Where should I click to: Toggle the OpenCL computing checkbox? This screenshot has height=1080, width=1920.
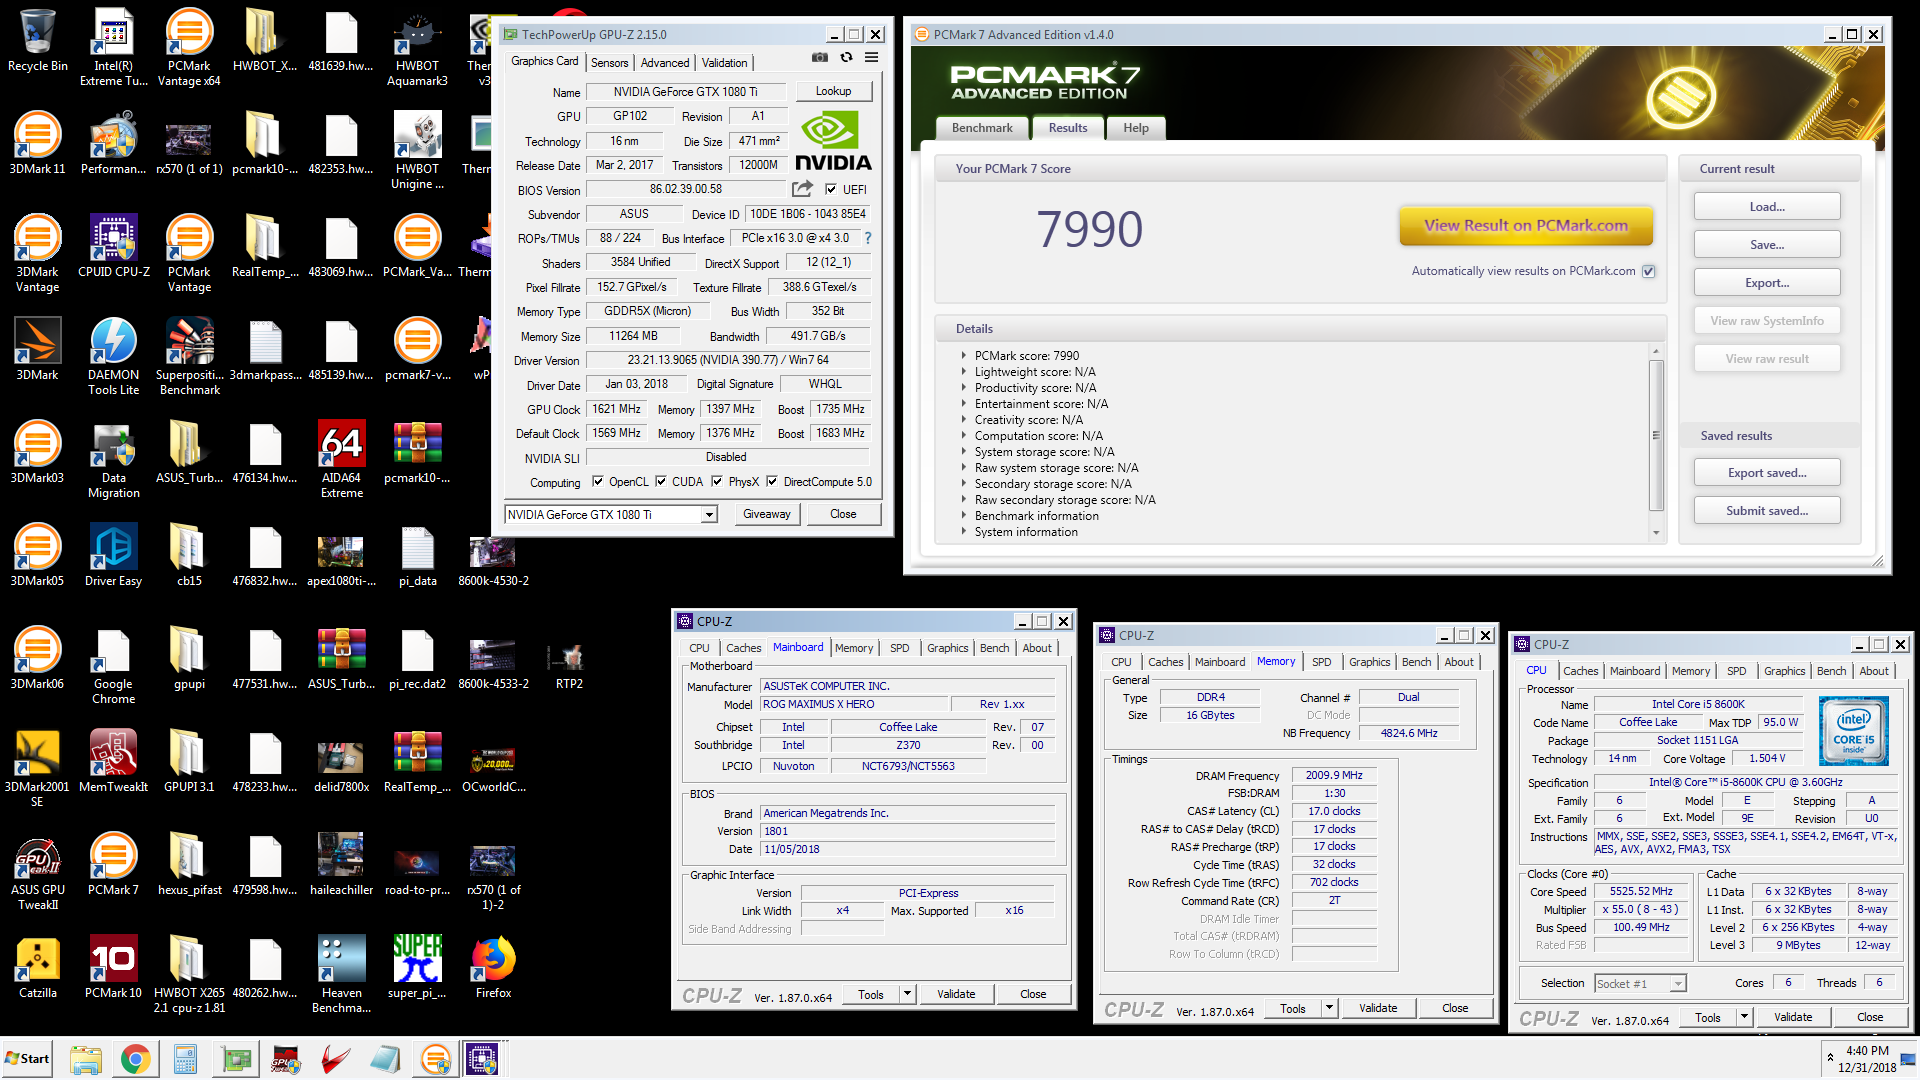point(598,481)
